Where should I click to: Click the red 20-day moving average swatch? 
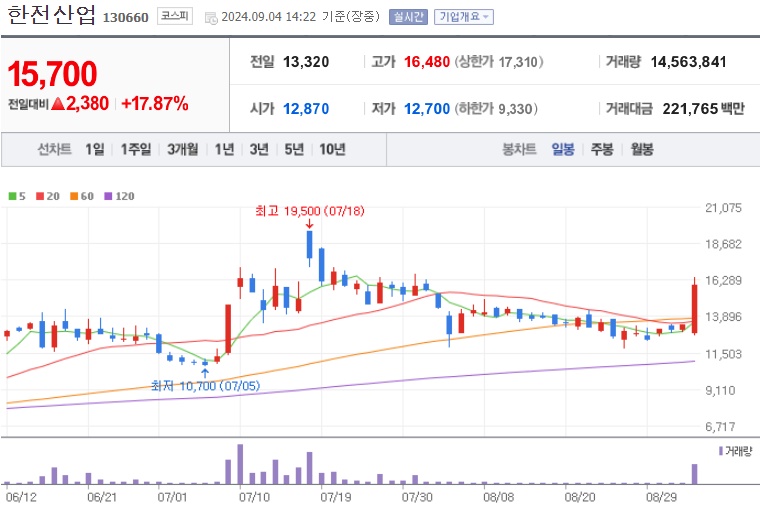(x=40, y=196)
